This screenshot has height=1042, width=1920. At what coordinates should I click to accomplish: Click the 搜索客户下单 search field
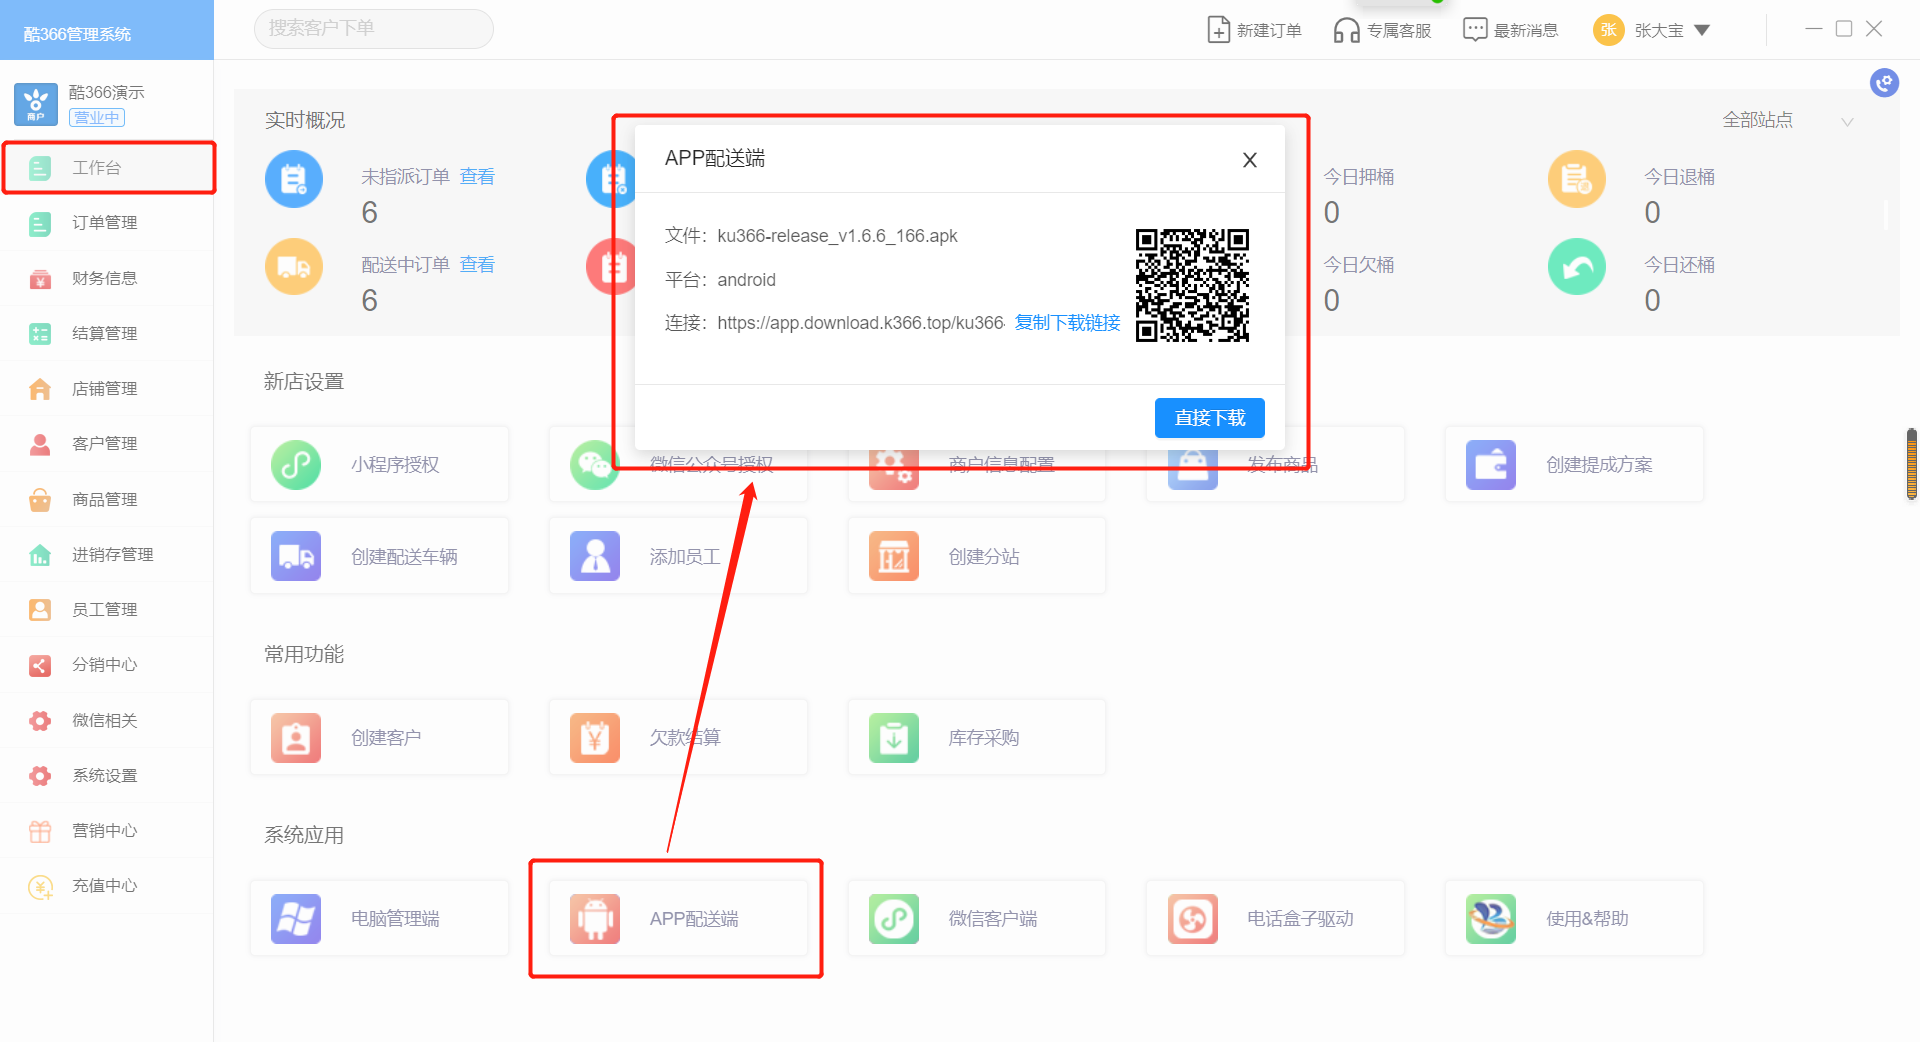coord(373,29)
